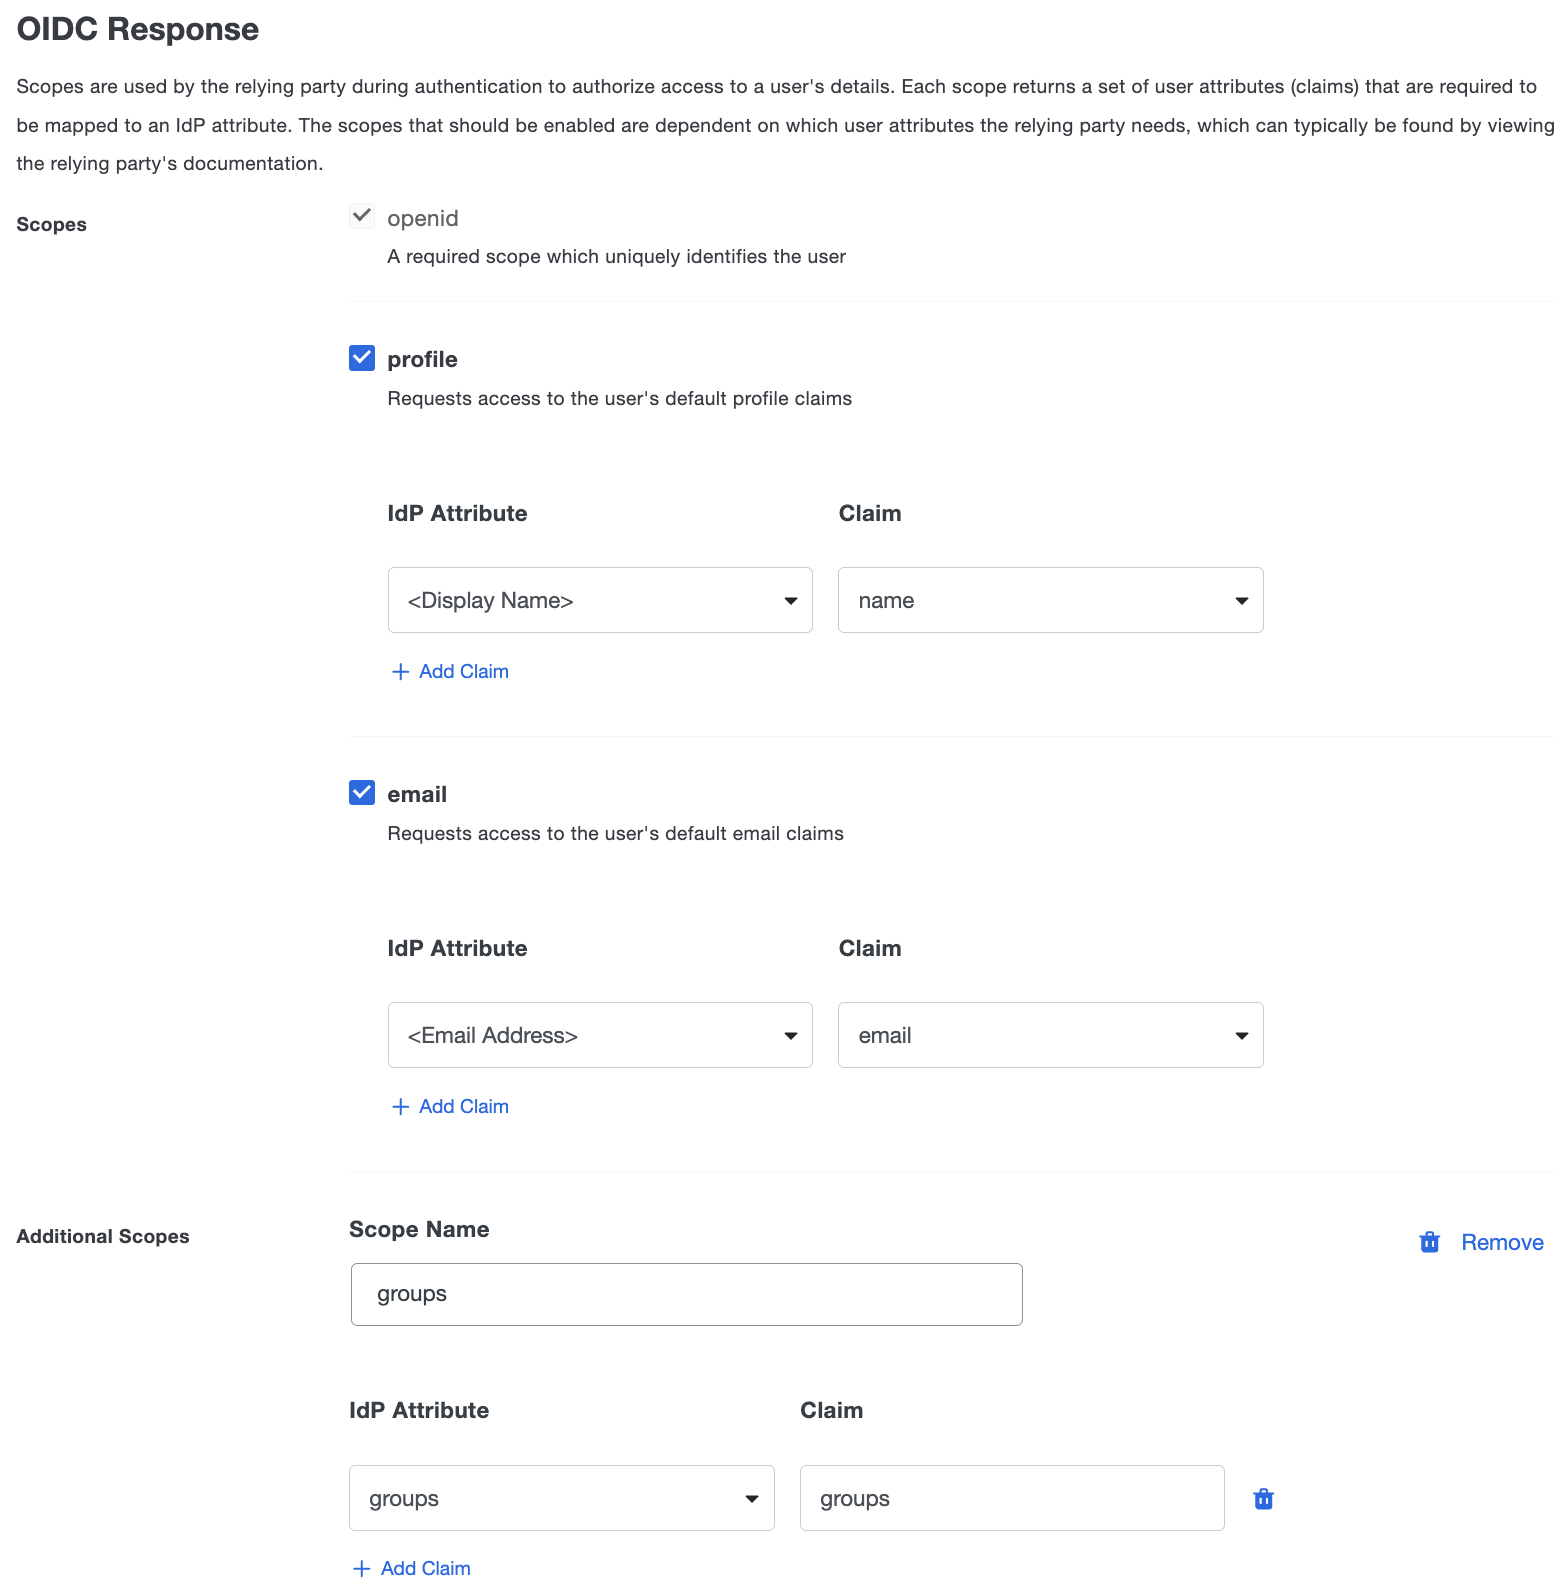Click the trash icon beside the groups claim row
The width and height of the screenshot is (1568, 1590).
click(x=1263, y=1498)
